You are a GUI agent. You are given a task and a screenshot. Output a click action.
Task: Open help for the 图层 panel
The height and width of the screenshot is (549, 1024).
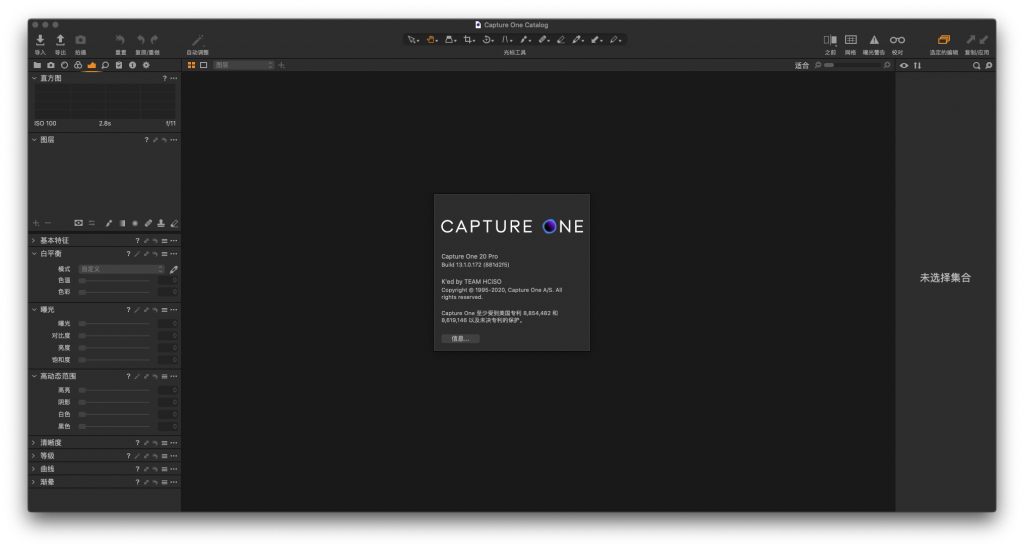coord(146,140)
